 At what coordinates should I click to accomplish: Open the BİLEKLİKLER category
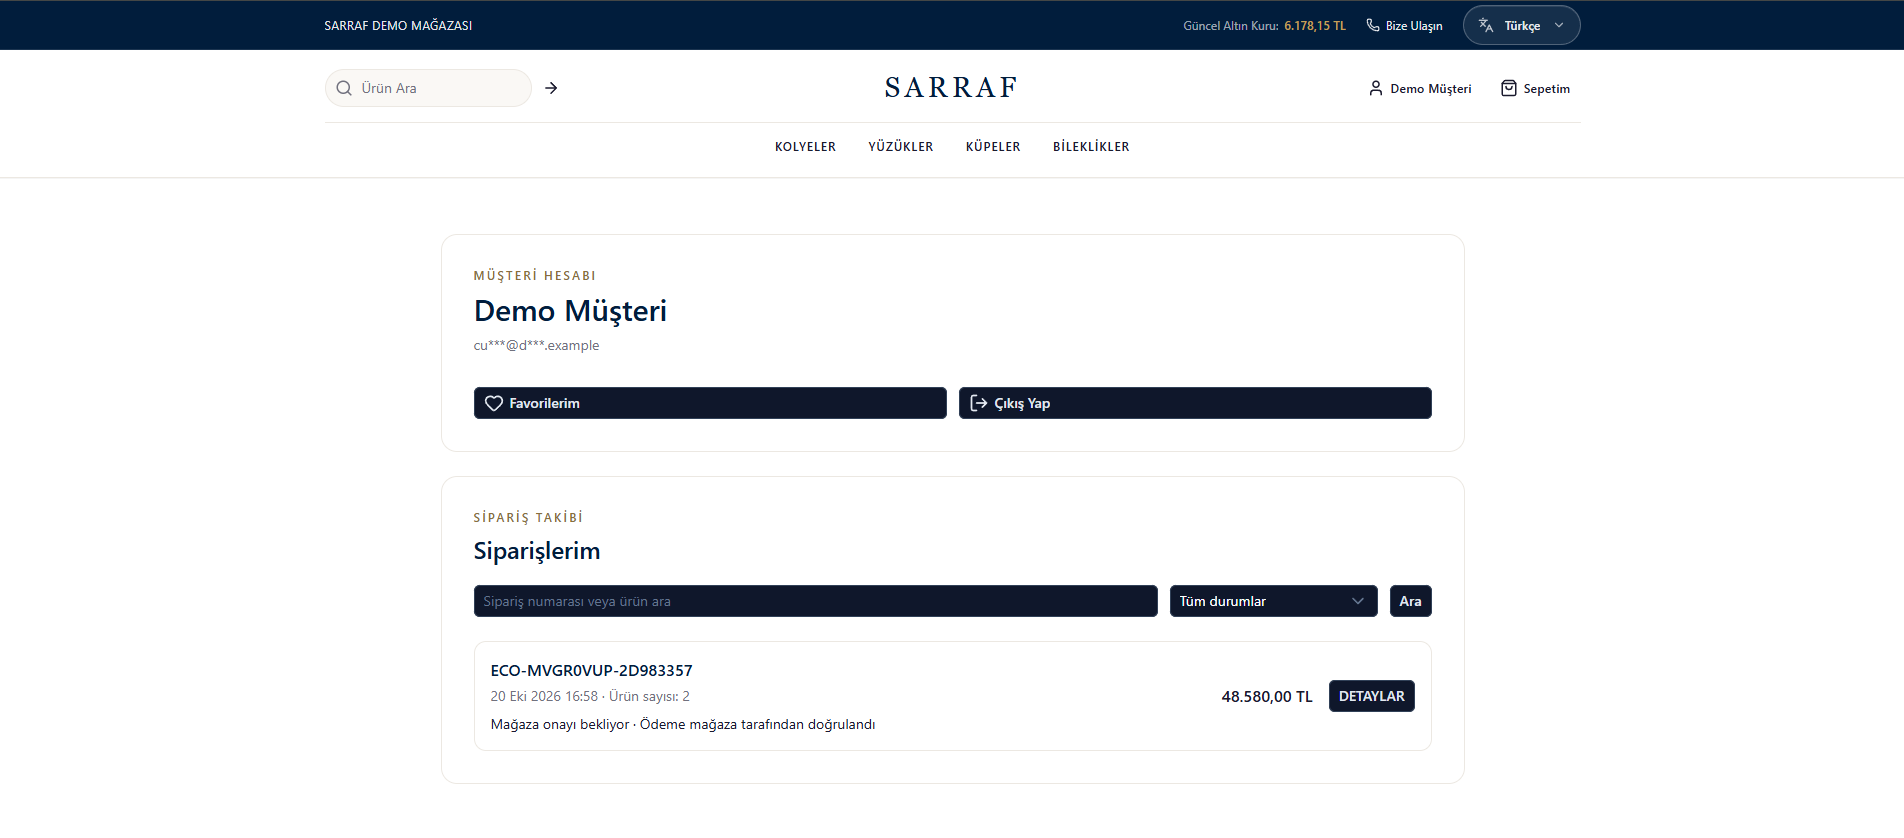pyautogui.click(x=1091, y=147)
